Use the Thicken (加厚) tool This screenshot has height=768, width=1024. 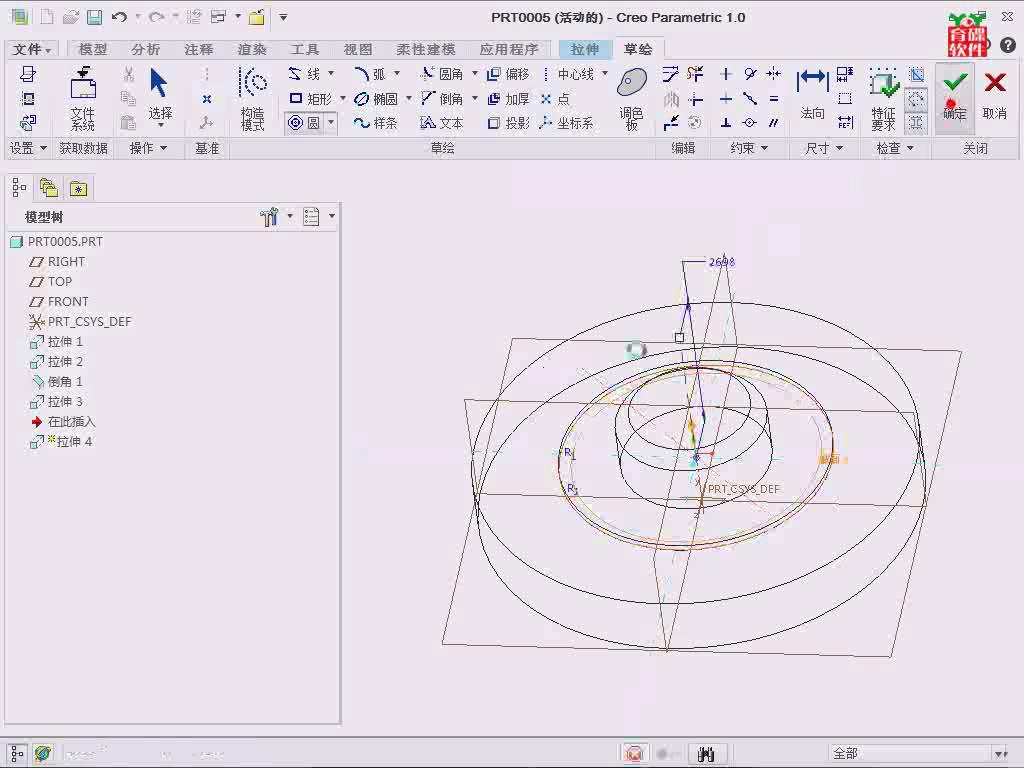(508, 99)
